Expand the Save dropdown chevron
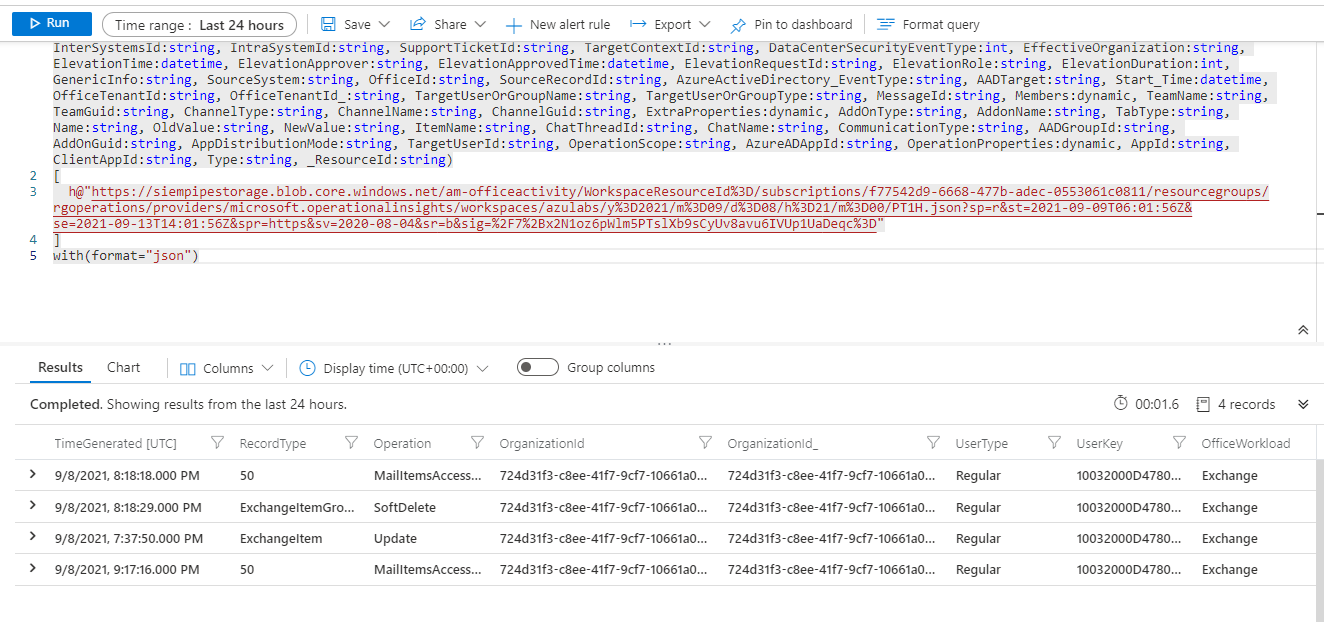 (x=385, y=24)
